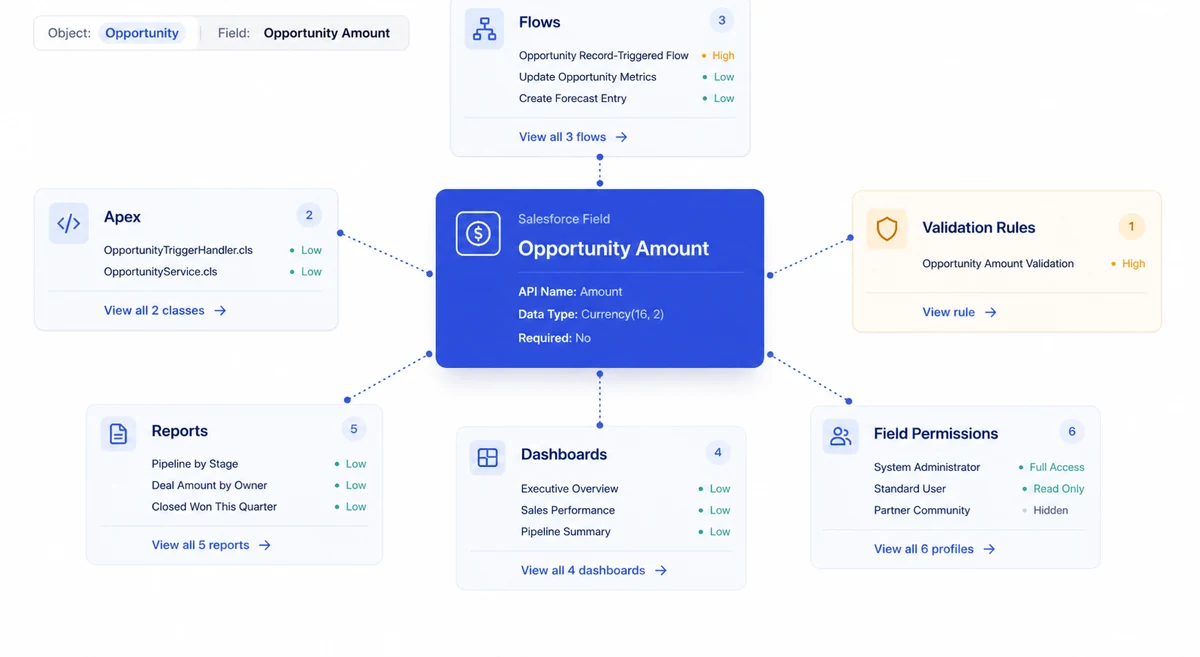Click the Field Permissions card title

[936, 434]
